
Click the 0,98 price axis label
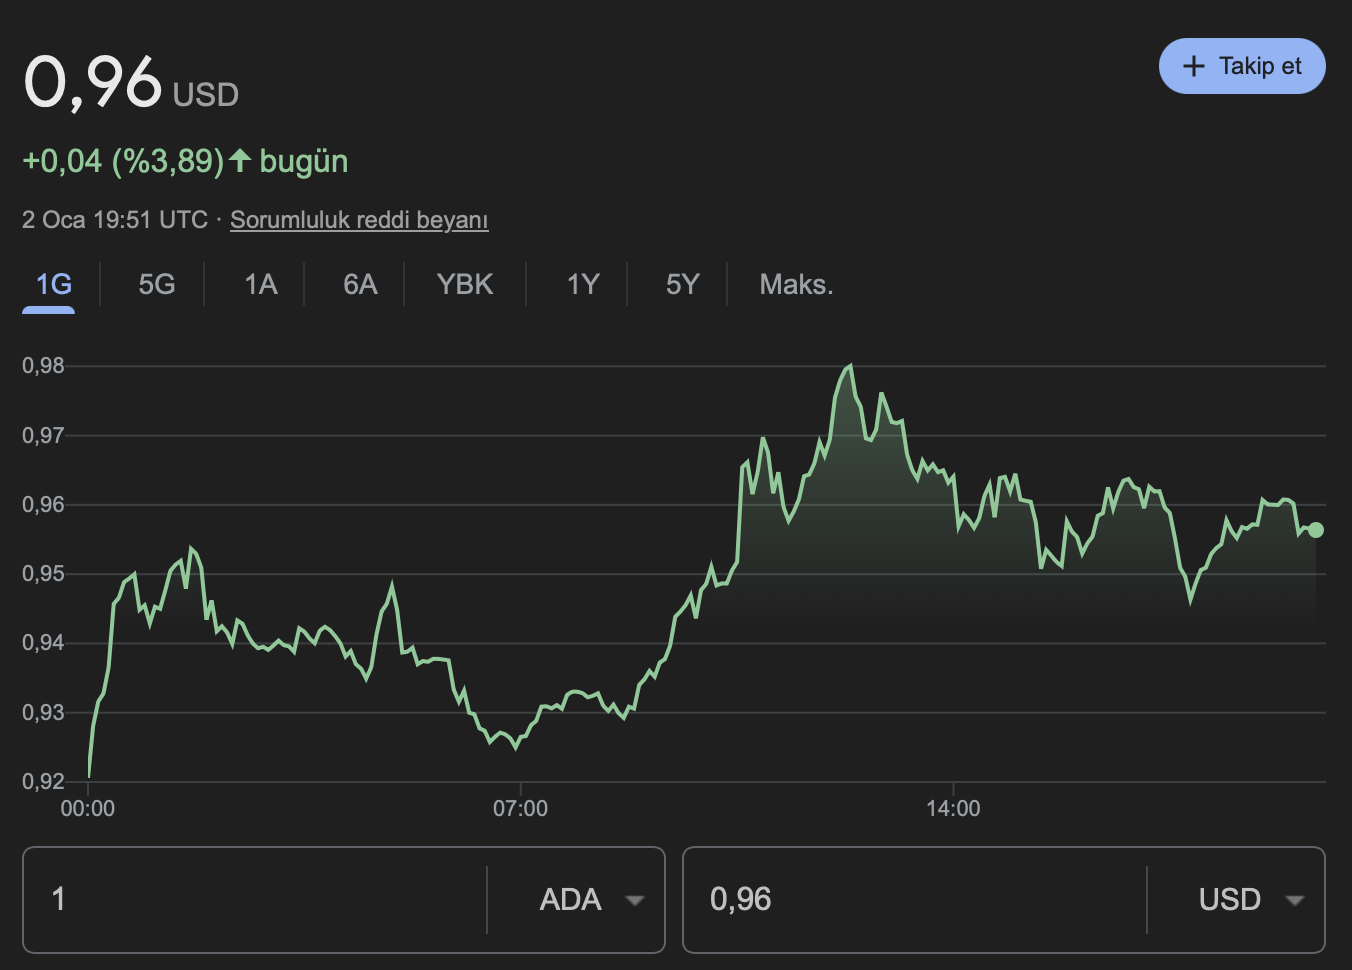click(43, 366)
